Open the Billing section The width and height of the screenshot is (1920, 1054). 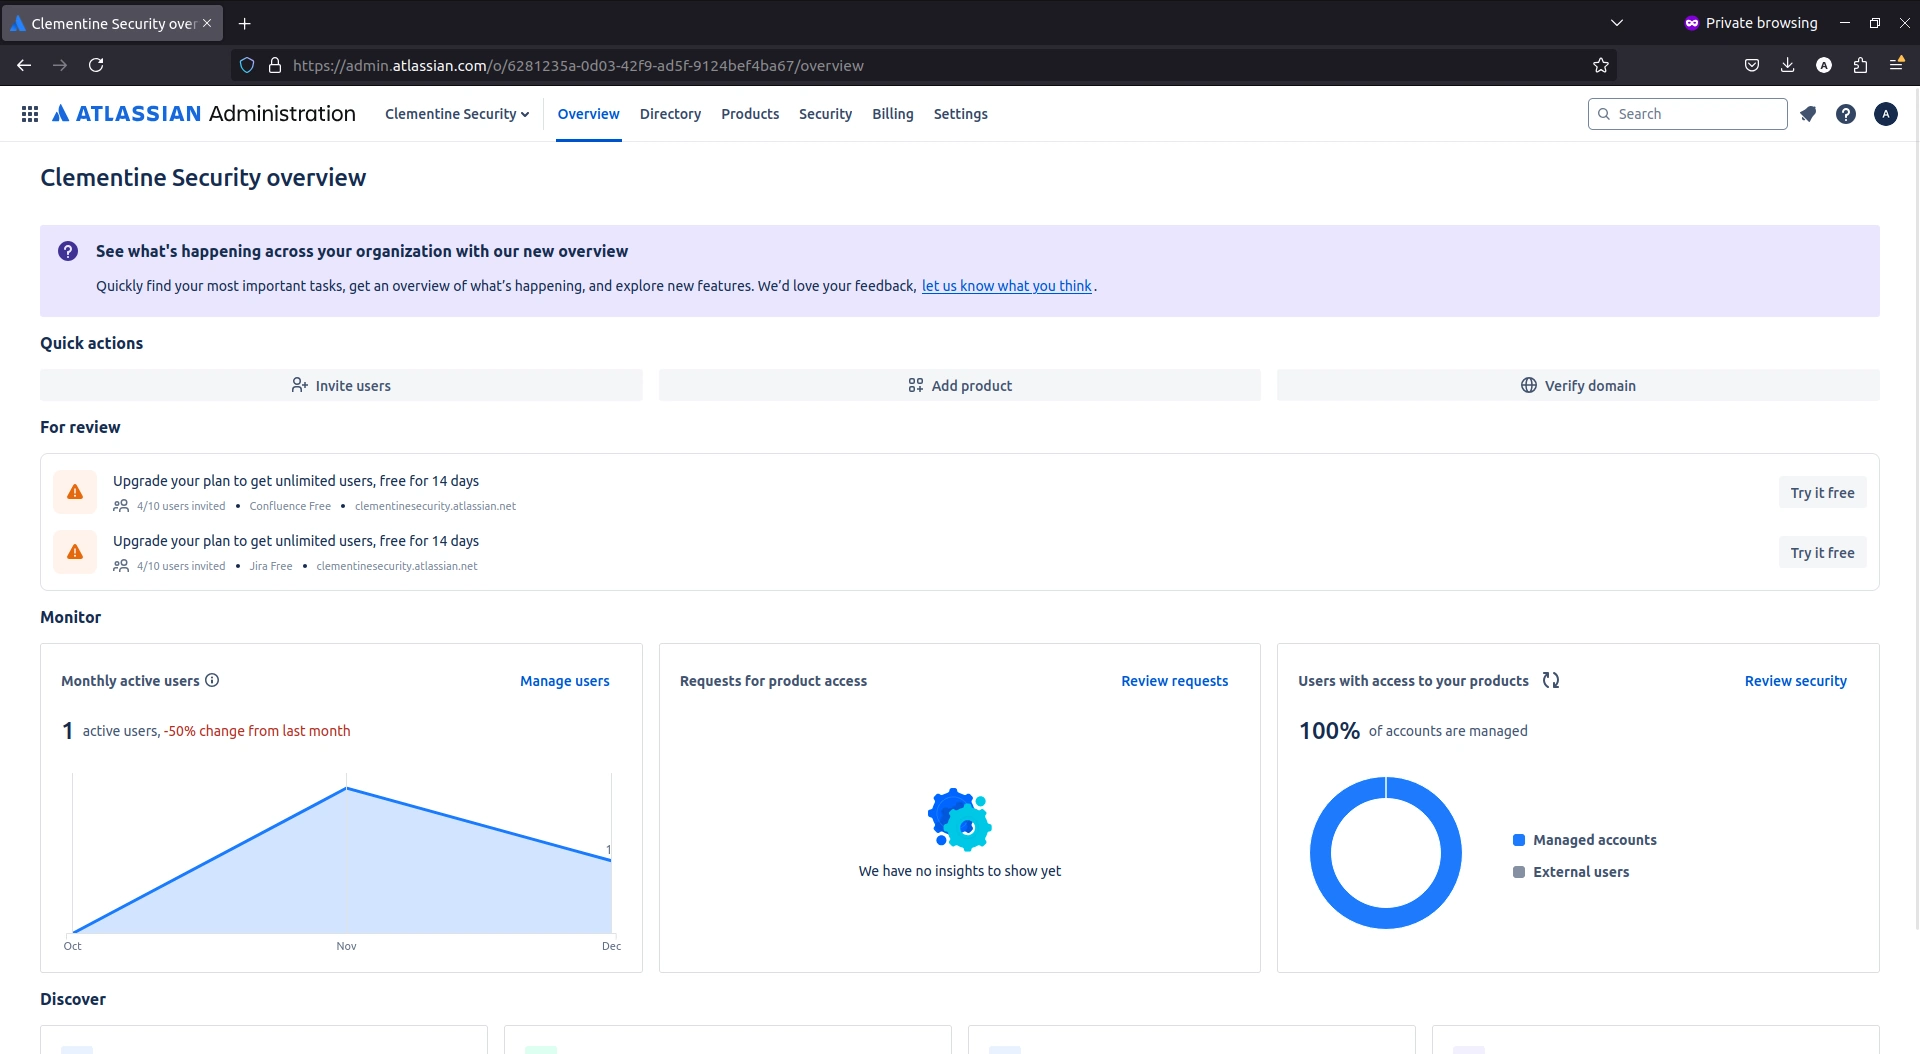click(893, 114)
